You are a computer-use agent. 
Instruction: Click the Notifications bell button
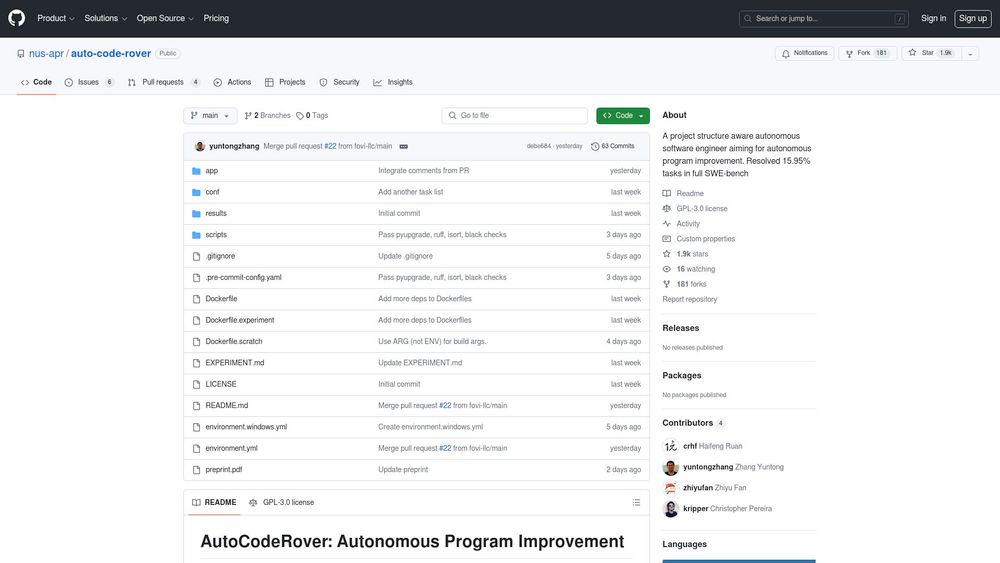pos(804,53)
